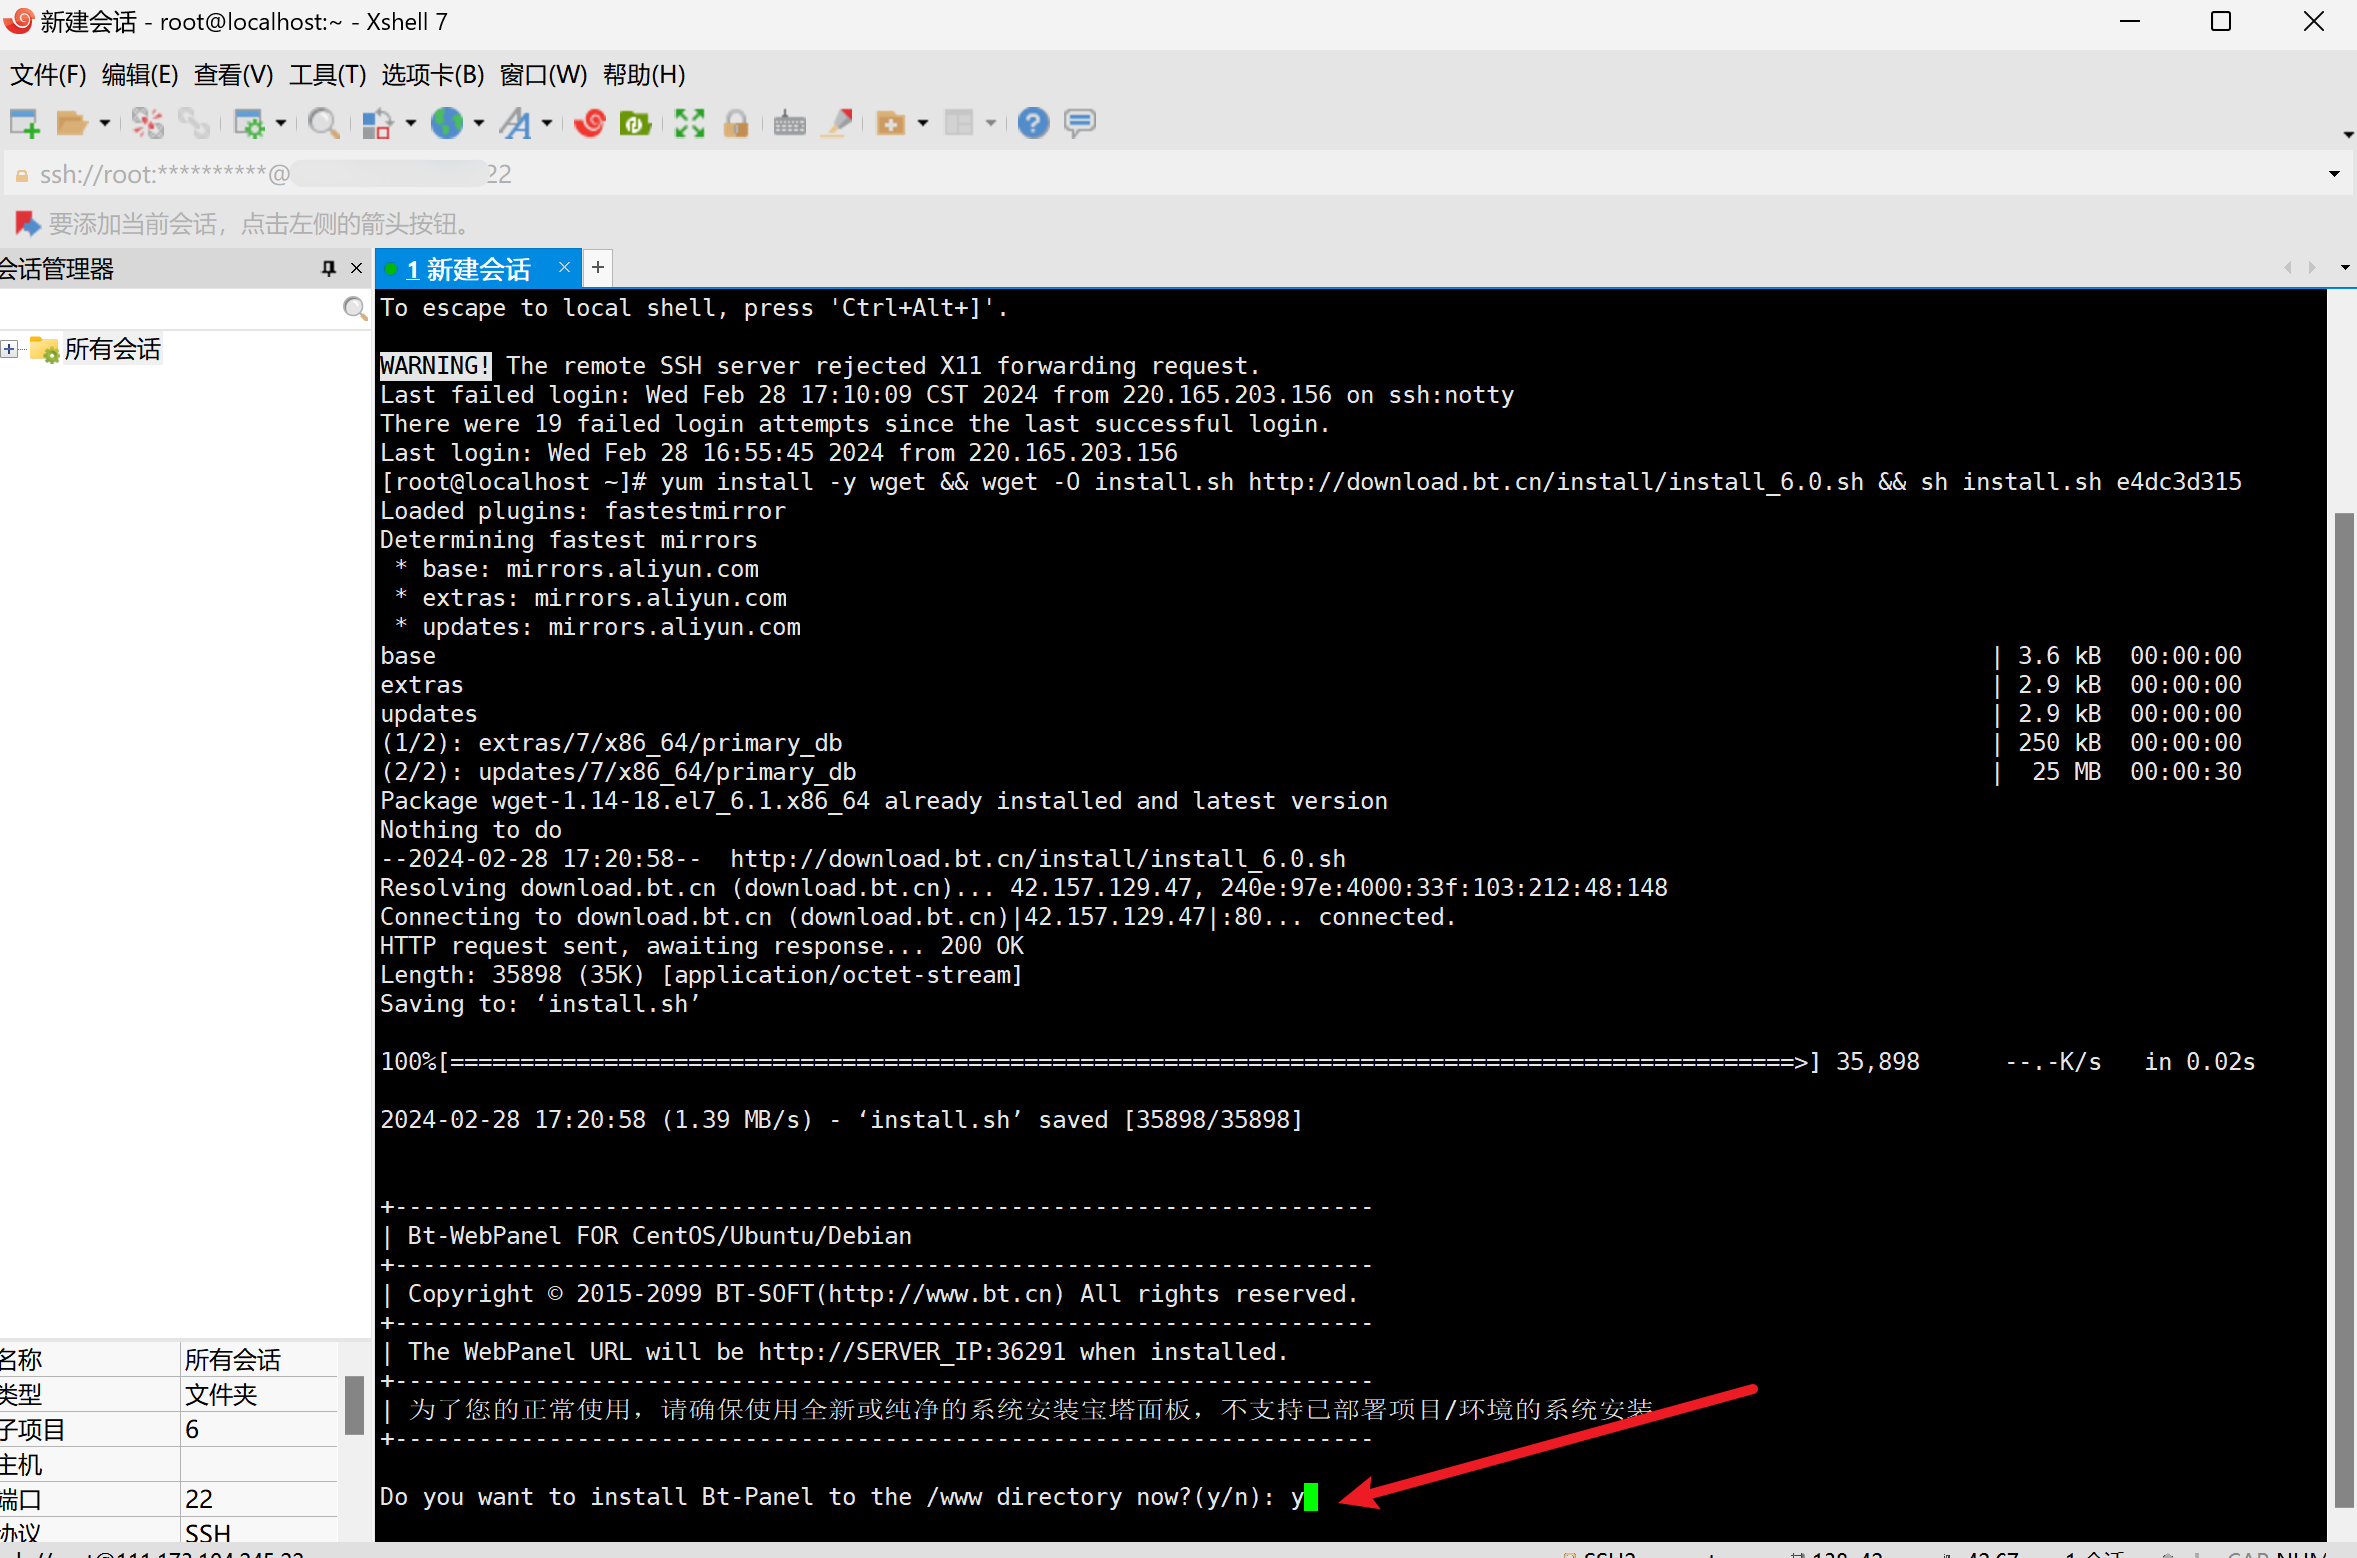
Task: Click the 所有会话 name property value
Action: click(x=258, y=1360)
